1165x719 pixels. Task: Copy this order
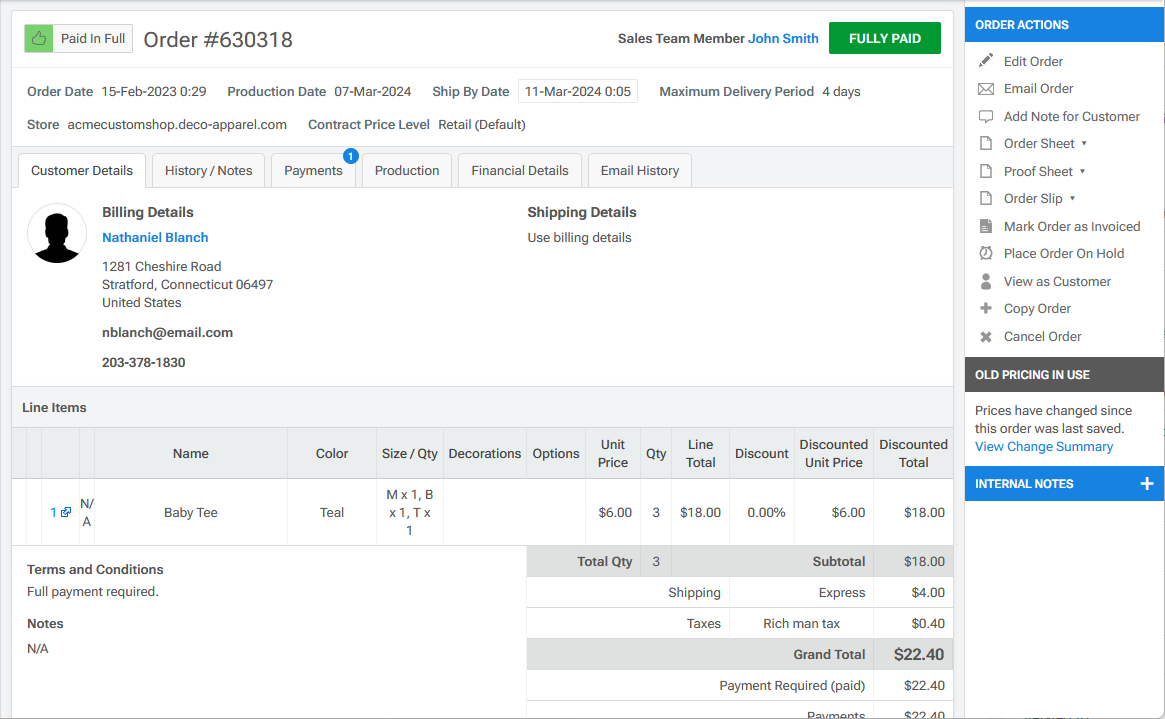click(1035, 308)
